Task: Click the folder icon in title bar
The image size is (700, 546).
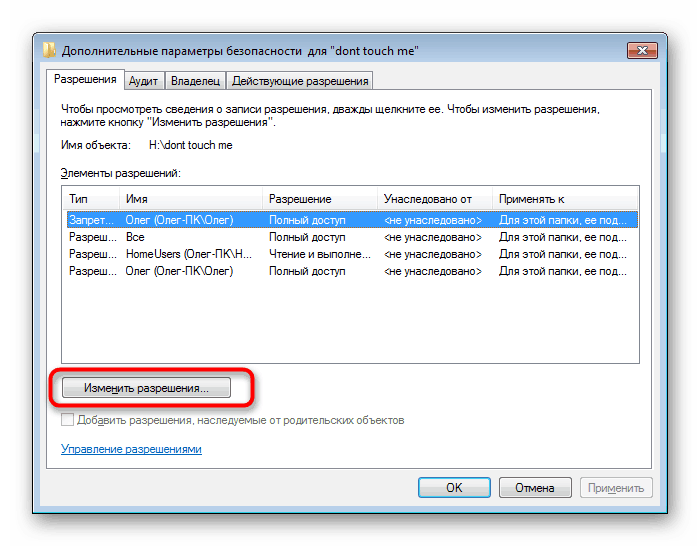Action: 49,50
